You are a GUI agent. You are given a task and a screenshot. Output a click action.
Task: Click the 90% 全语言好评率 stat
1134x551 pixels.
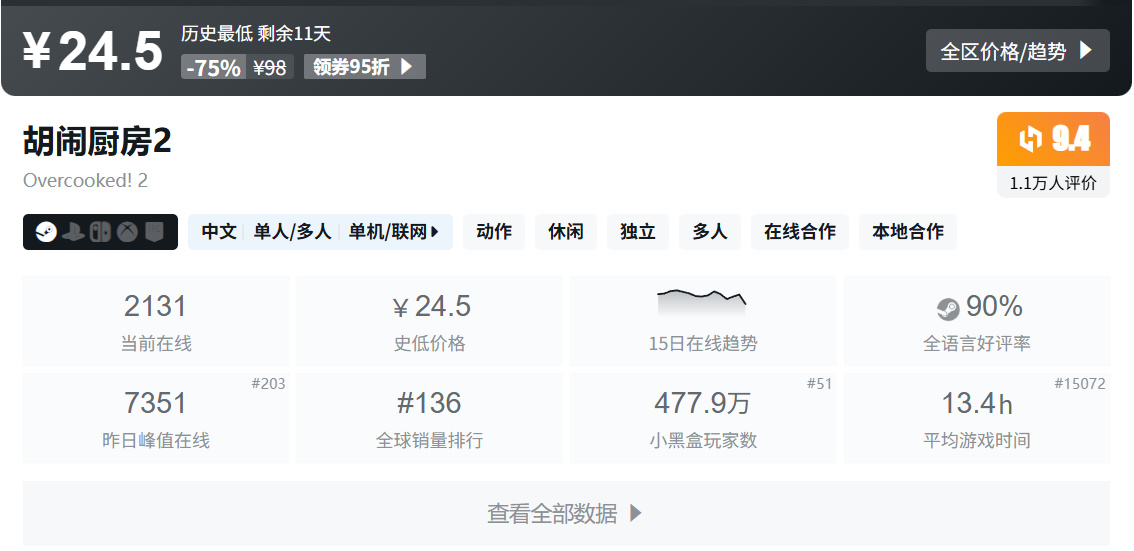click(977, 320)
